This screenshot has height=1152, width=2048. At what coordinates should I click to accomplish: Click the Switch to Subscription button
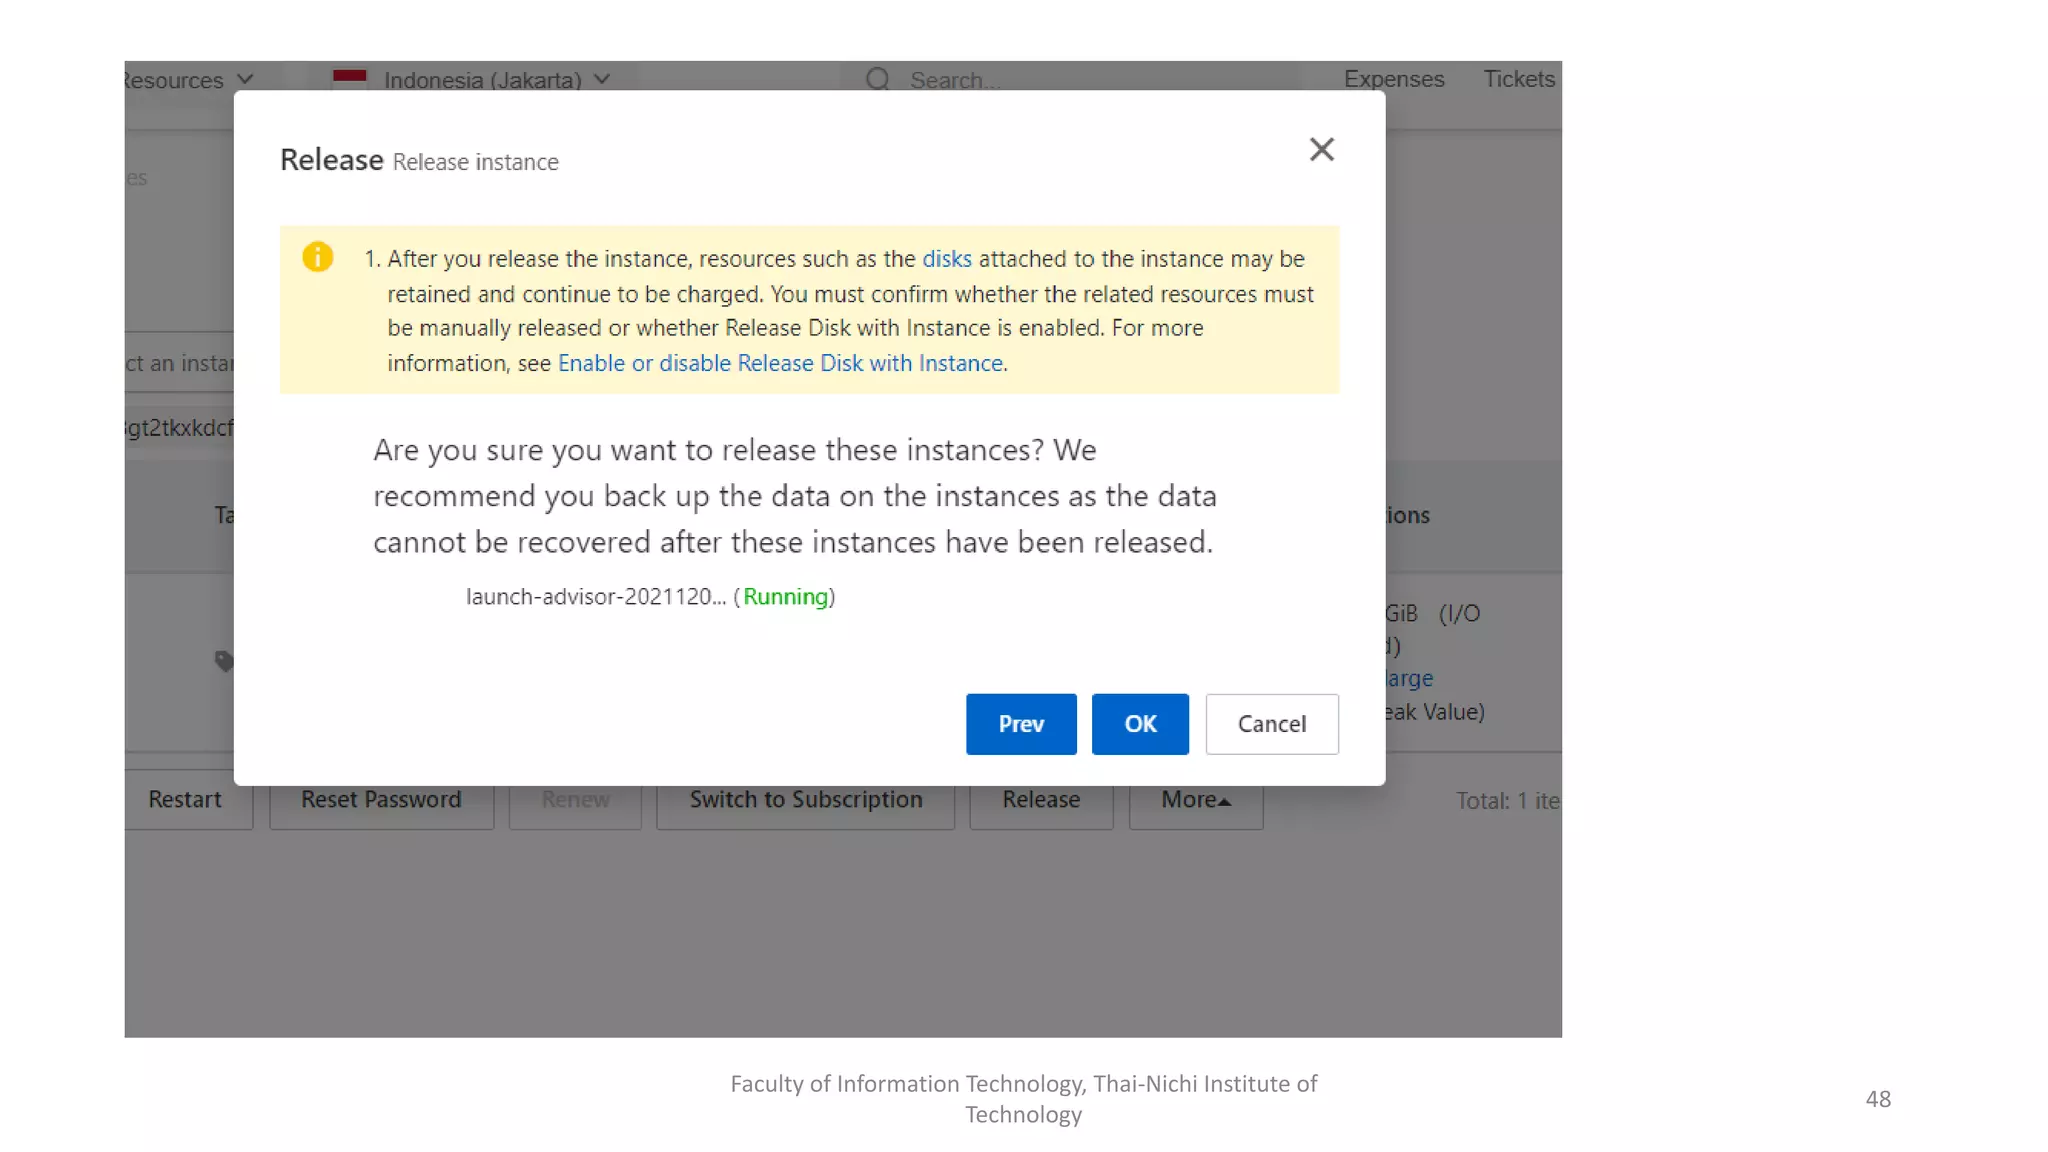tap(805, 801)
